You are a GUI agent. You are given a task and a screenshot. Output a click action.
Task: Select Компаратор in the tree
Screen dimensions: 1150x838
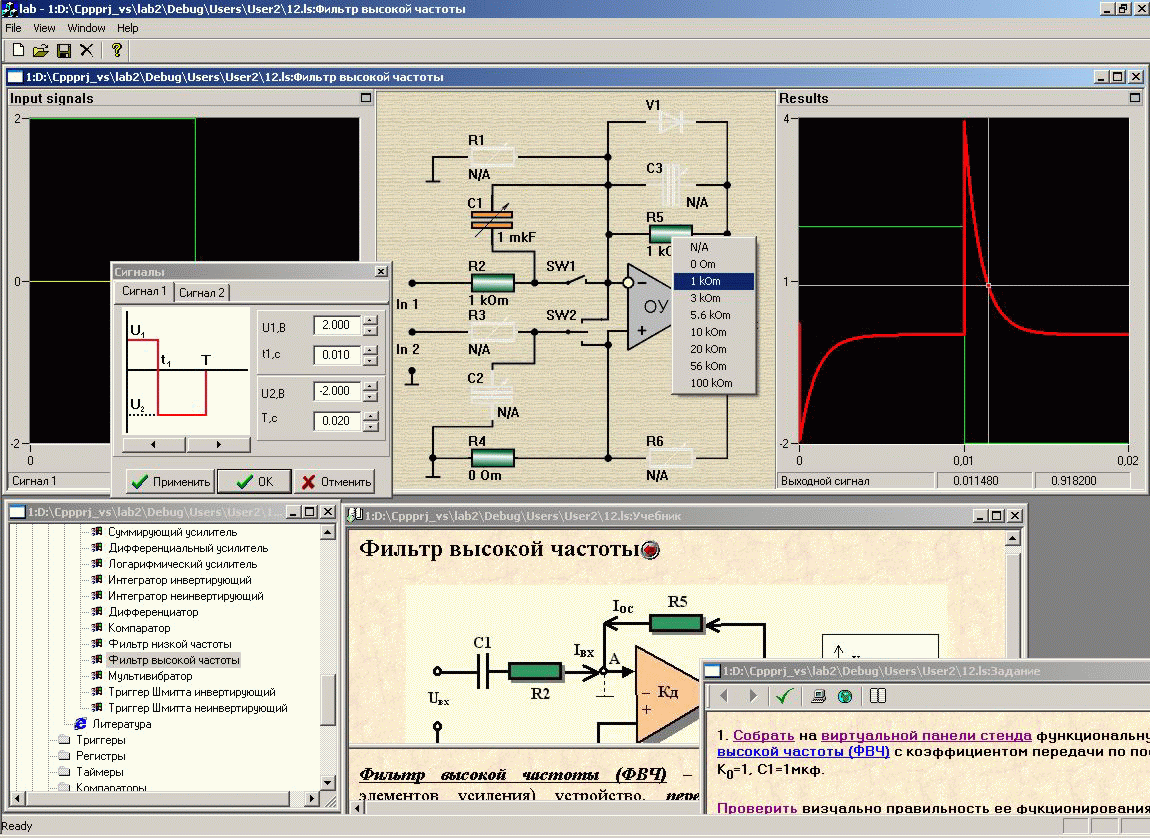[x=139, y=628]
